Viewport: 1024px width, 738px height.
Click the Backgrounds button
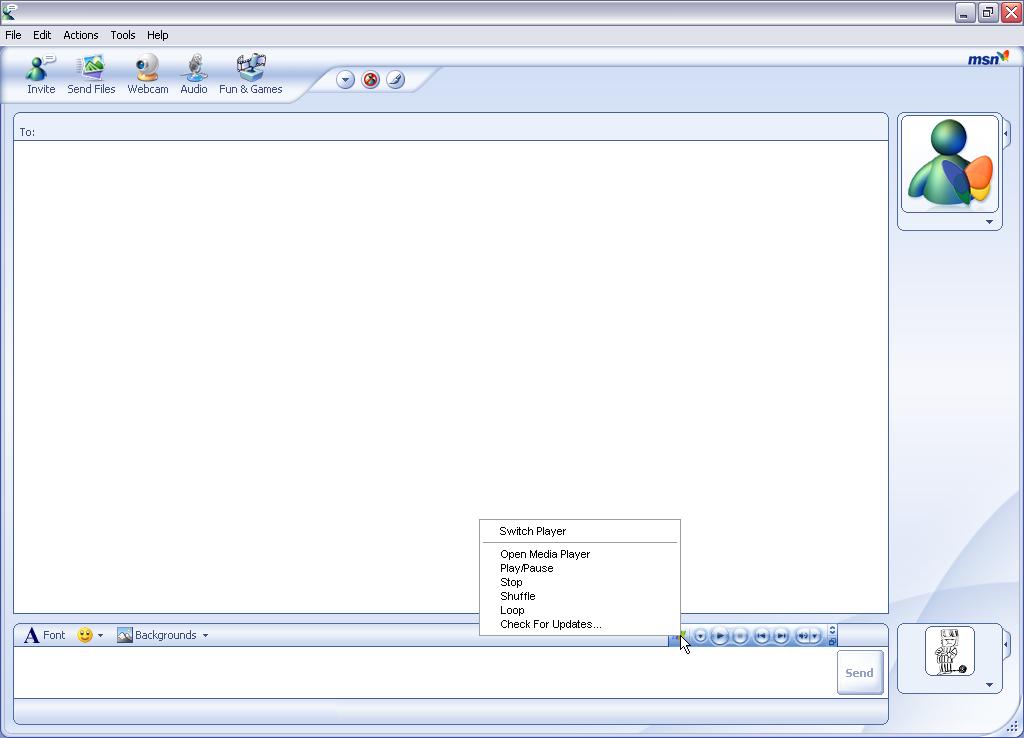tap(157, 635)
